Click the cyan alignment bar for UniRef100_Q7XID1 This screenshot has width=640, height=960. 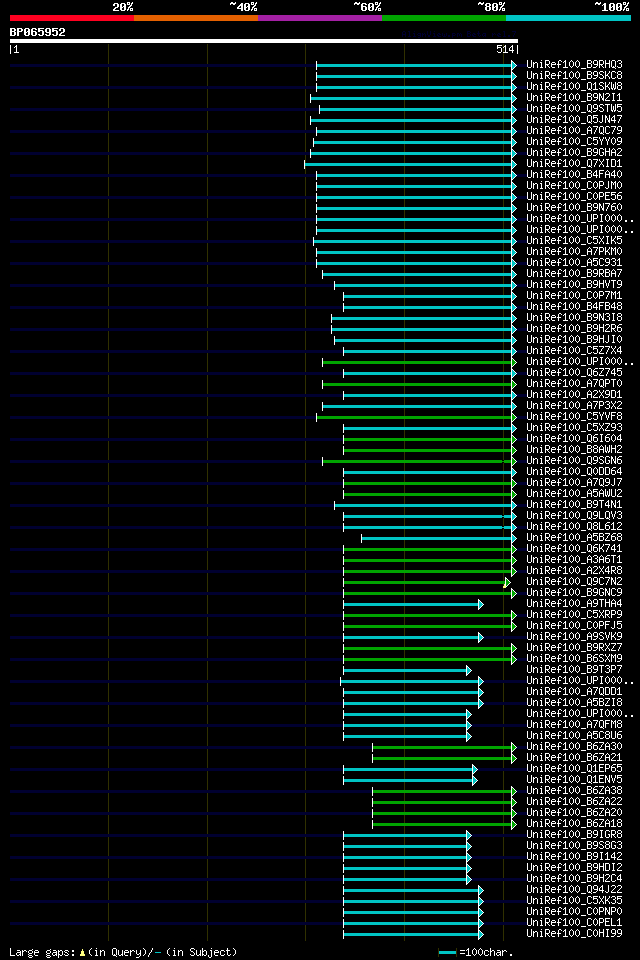tap(408, 164)
